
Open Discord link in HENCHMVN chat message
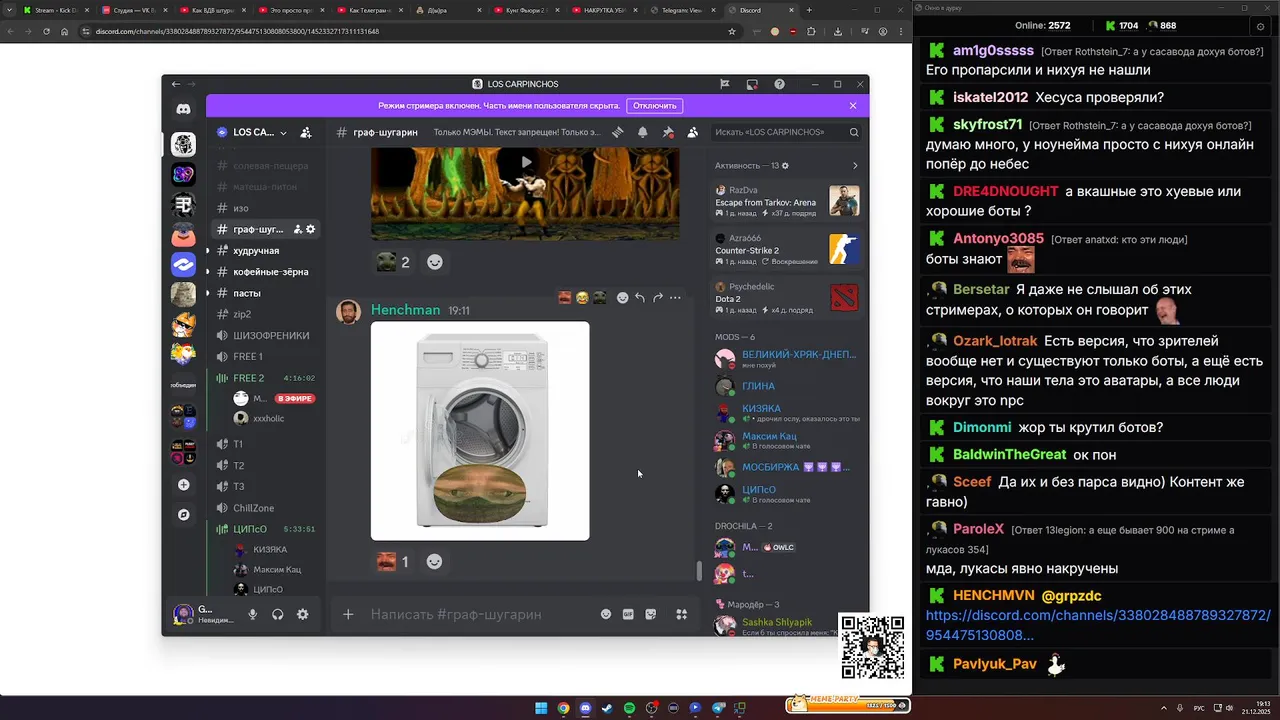point(1098,625)
